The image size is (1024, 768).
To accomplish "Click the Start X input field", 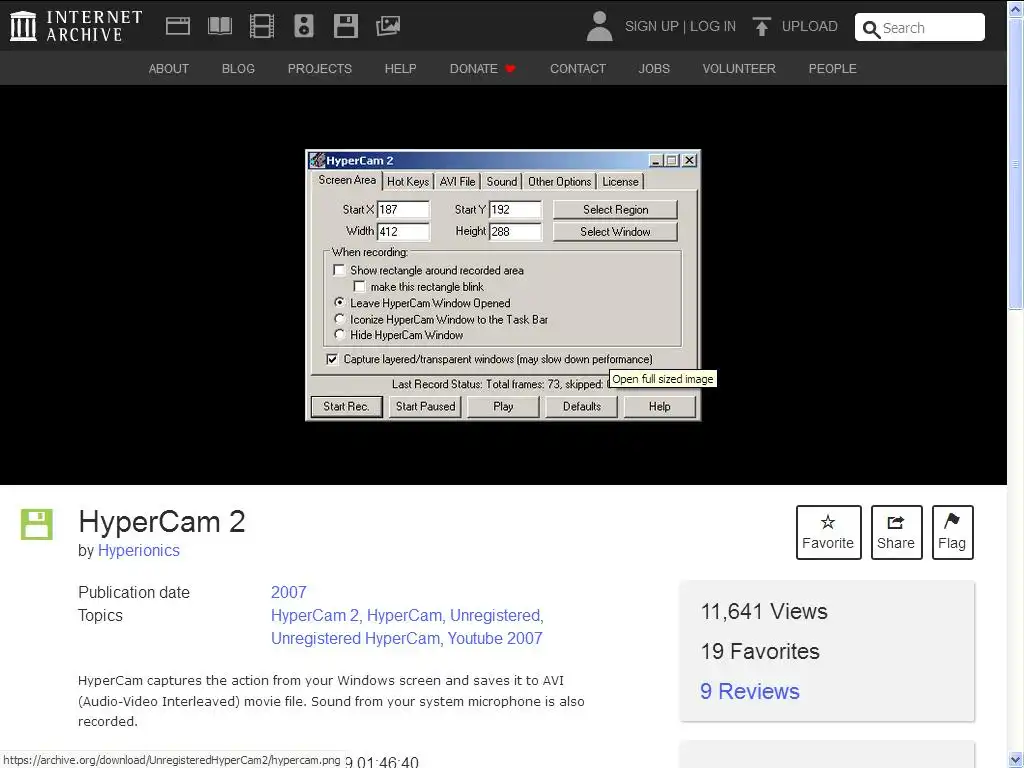I will click(404, 210).
